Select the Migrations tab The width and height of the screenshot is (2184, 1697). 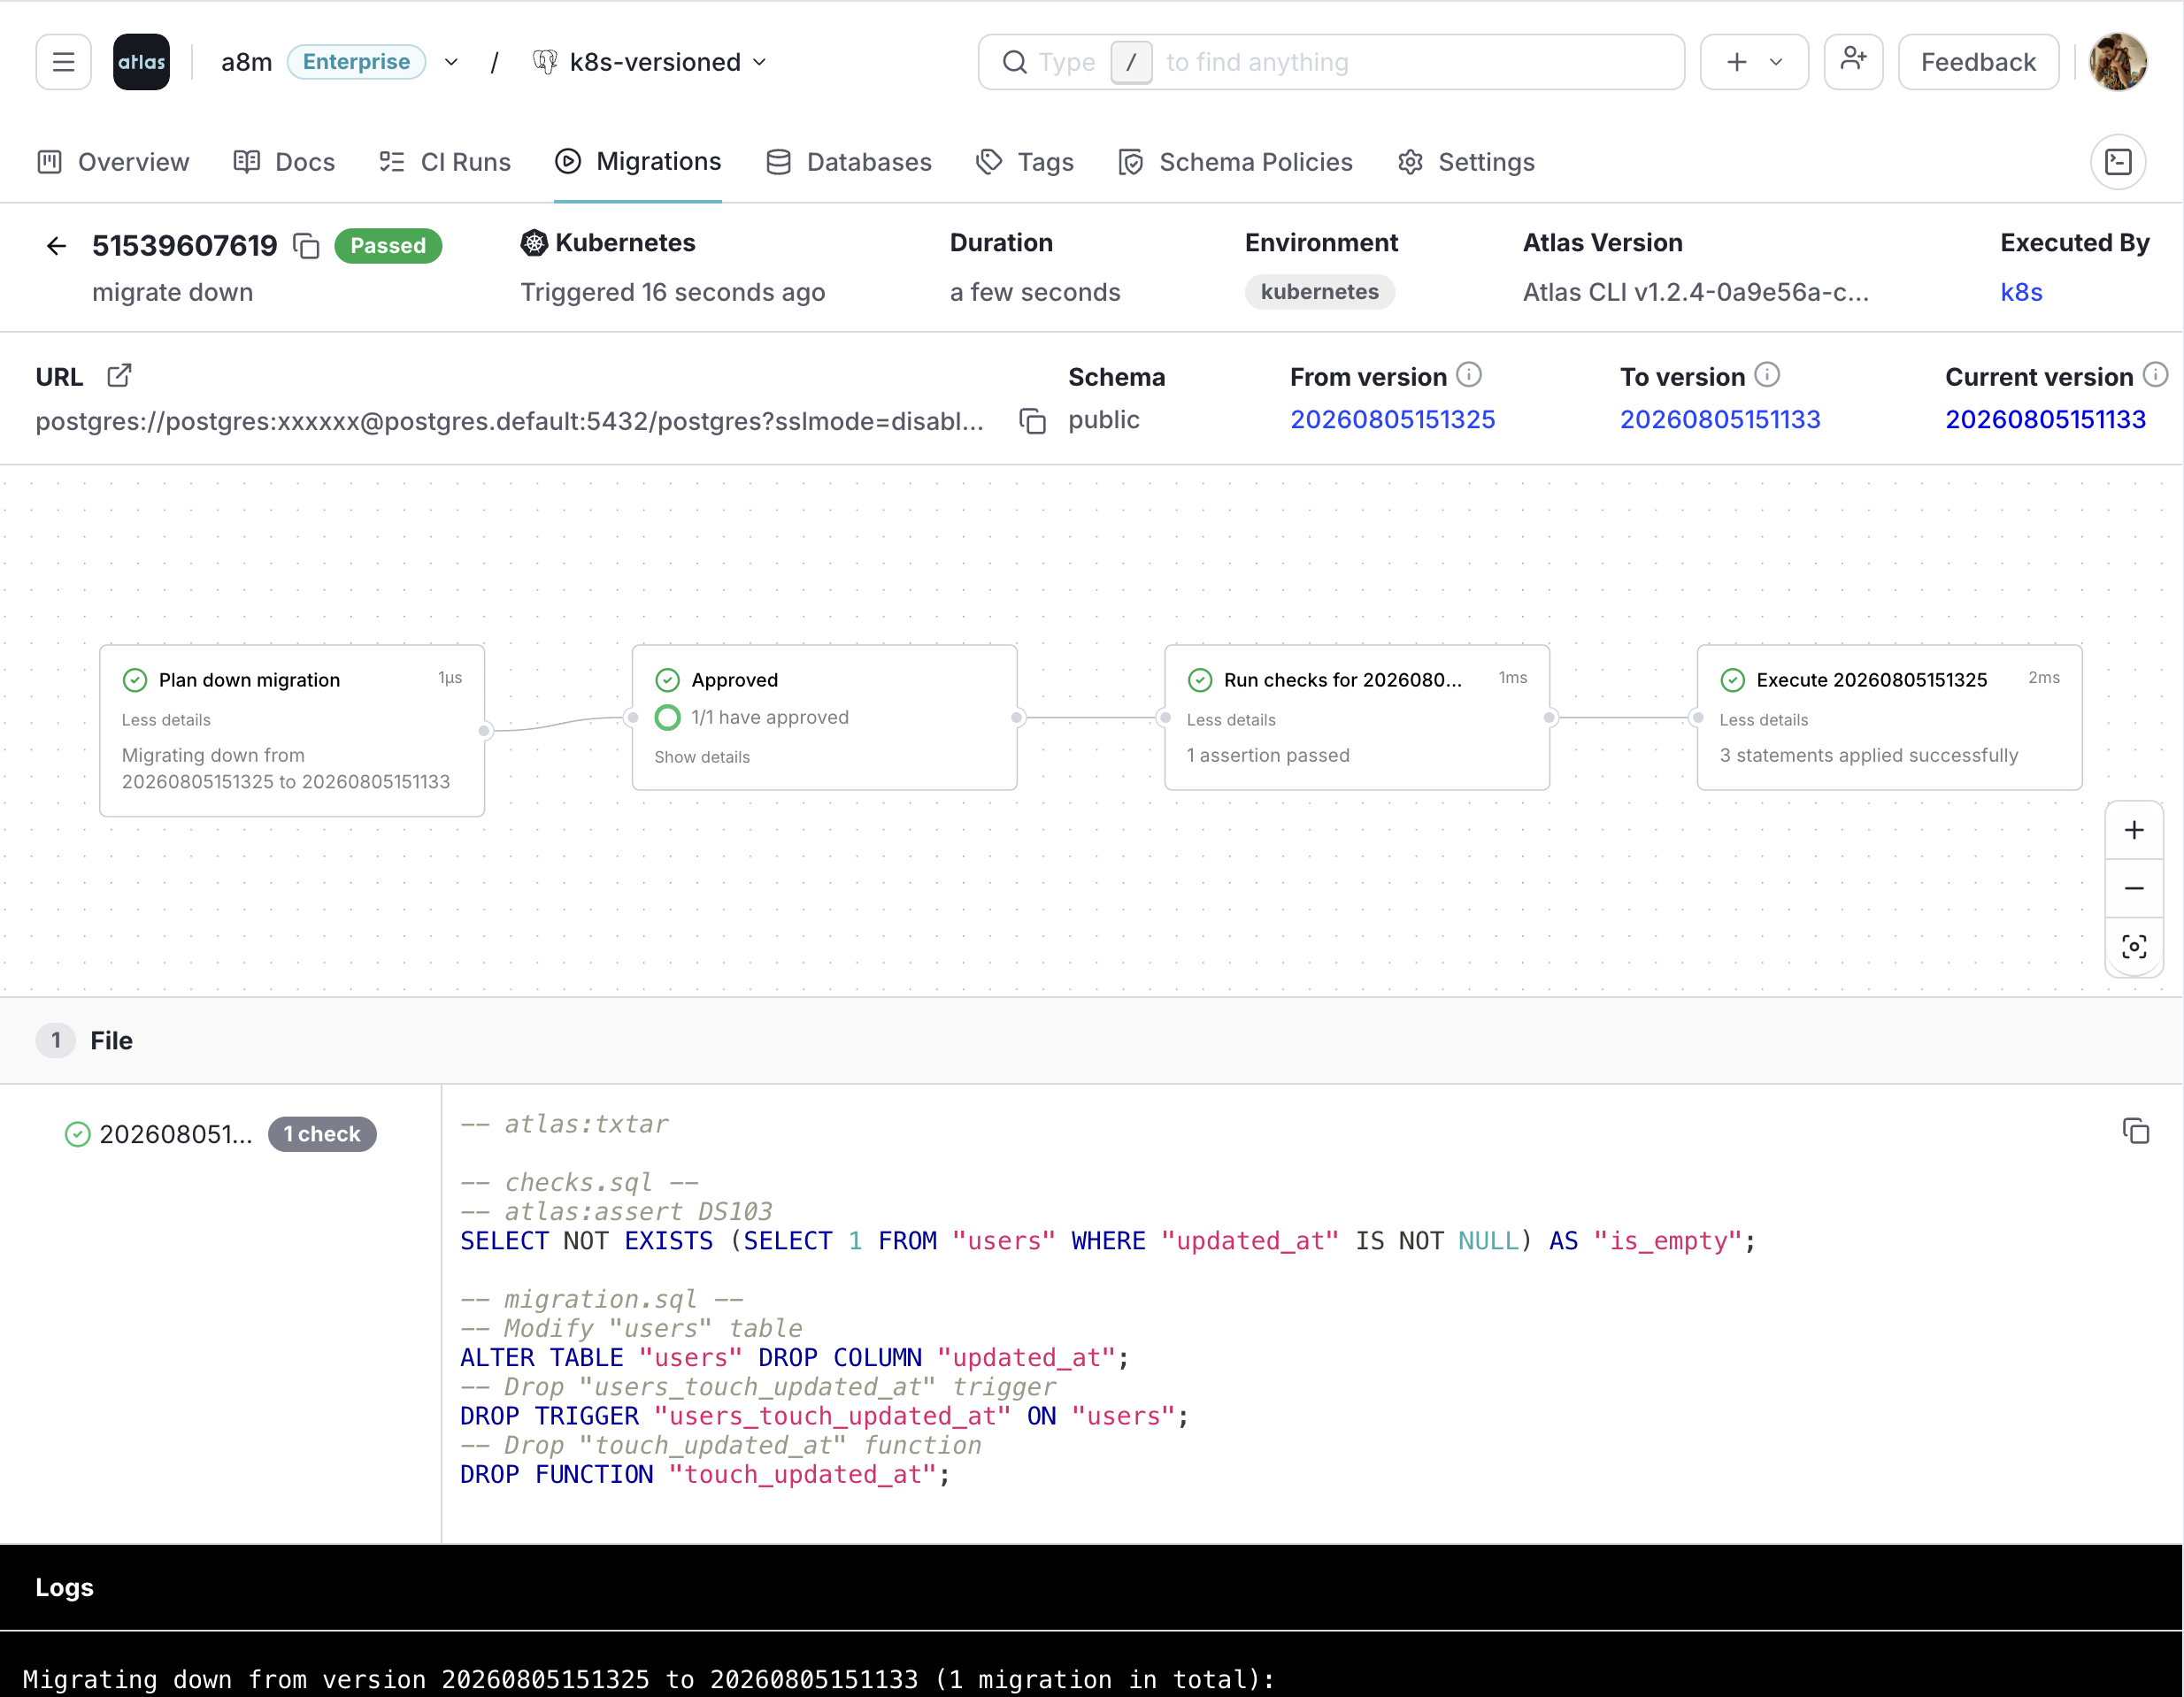click(638, 162)
